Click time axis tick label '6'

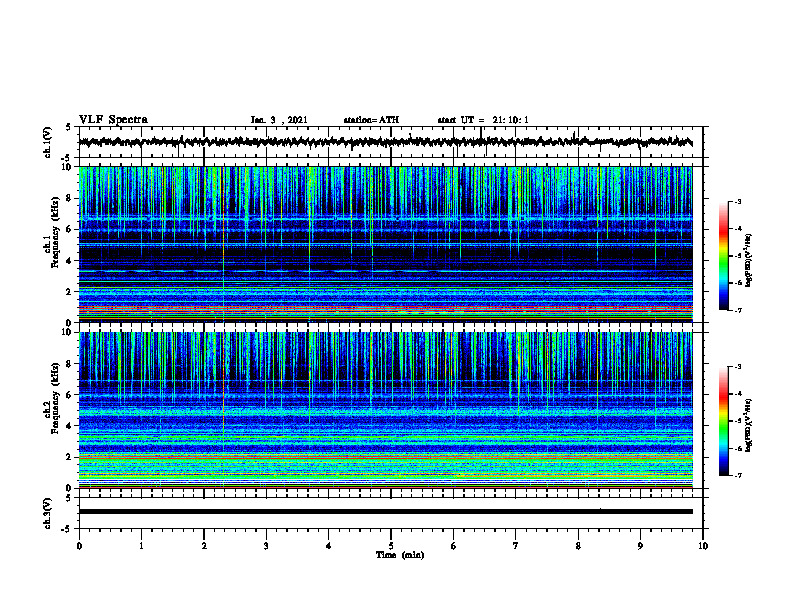[x=454, y=546]
